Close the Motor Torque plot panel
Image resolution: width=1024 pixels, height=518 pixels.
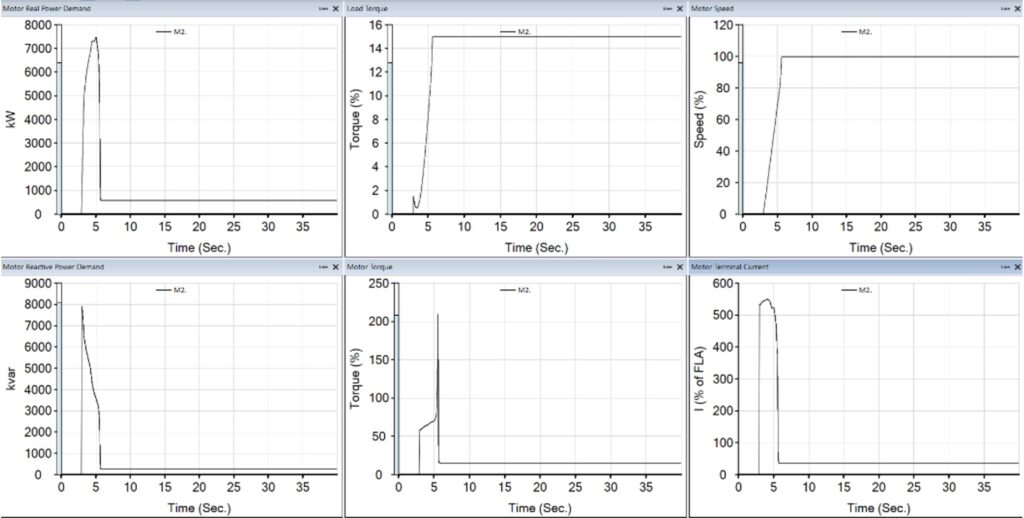point(678,267)
